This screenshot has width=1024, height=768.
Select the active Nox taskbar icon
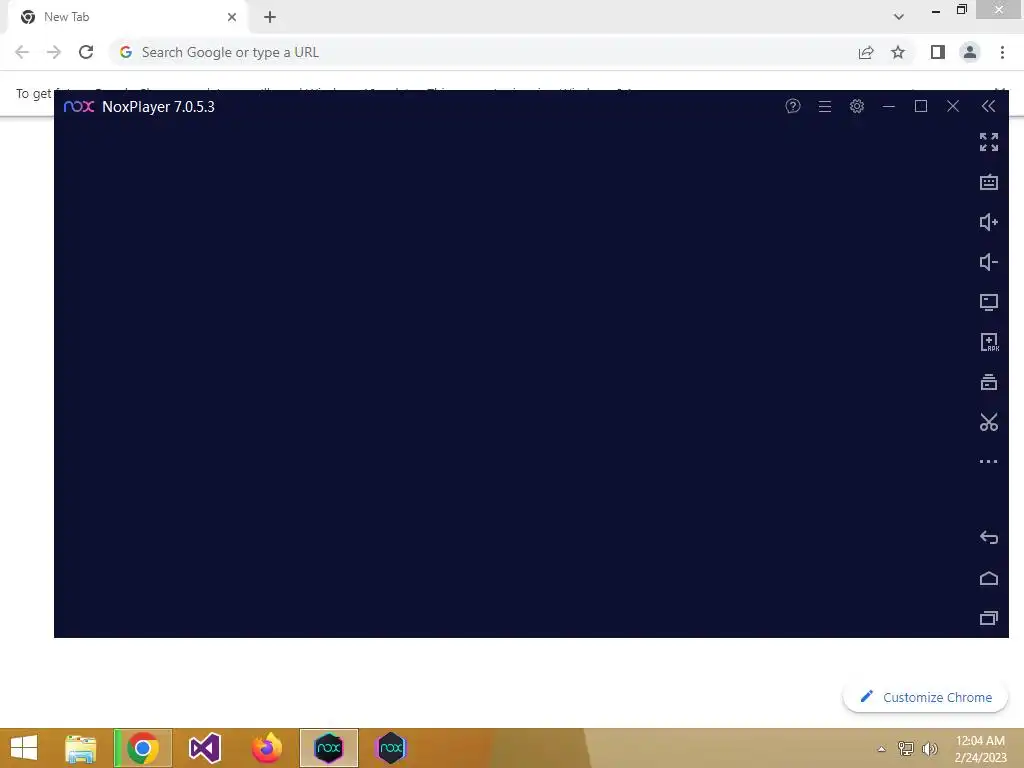(328, 748)
